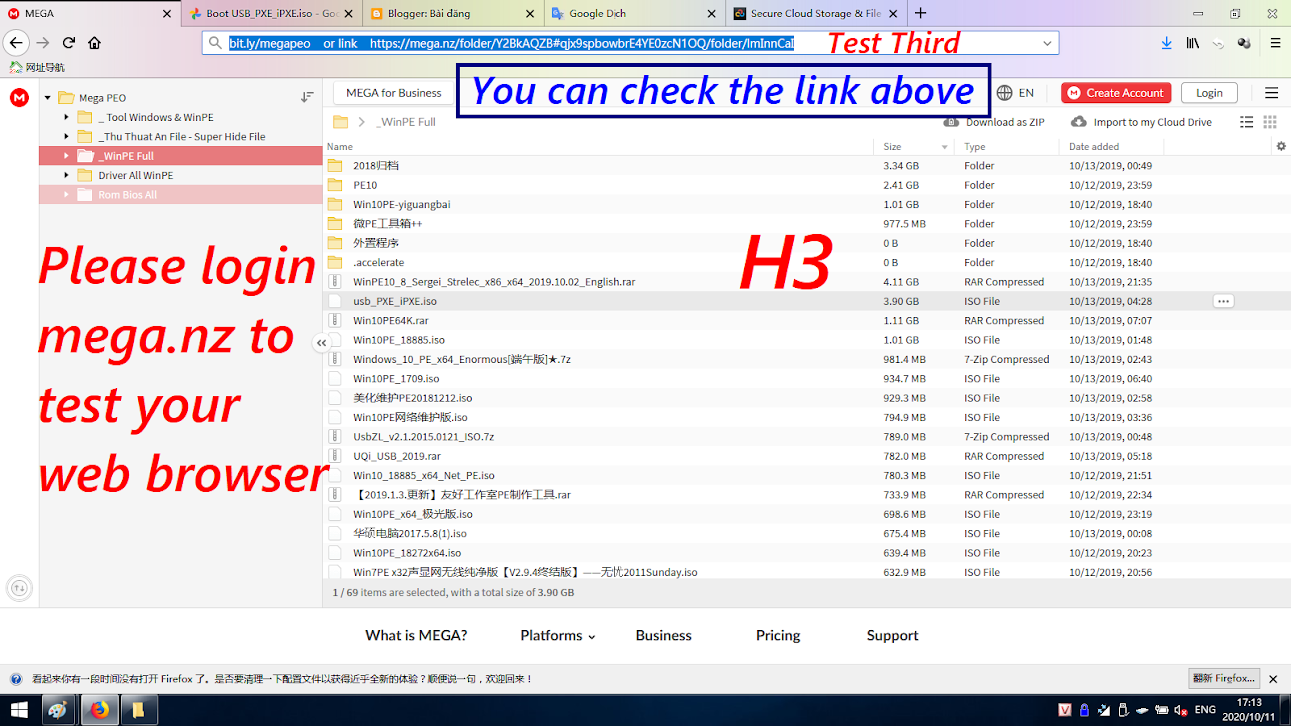Switch to Secure Cloud Storage & File tab
Screen dimensions: 1291x726
pos(815,14)
